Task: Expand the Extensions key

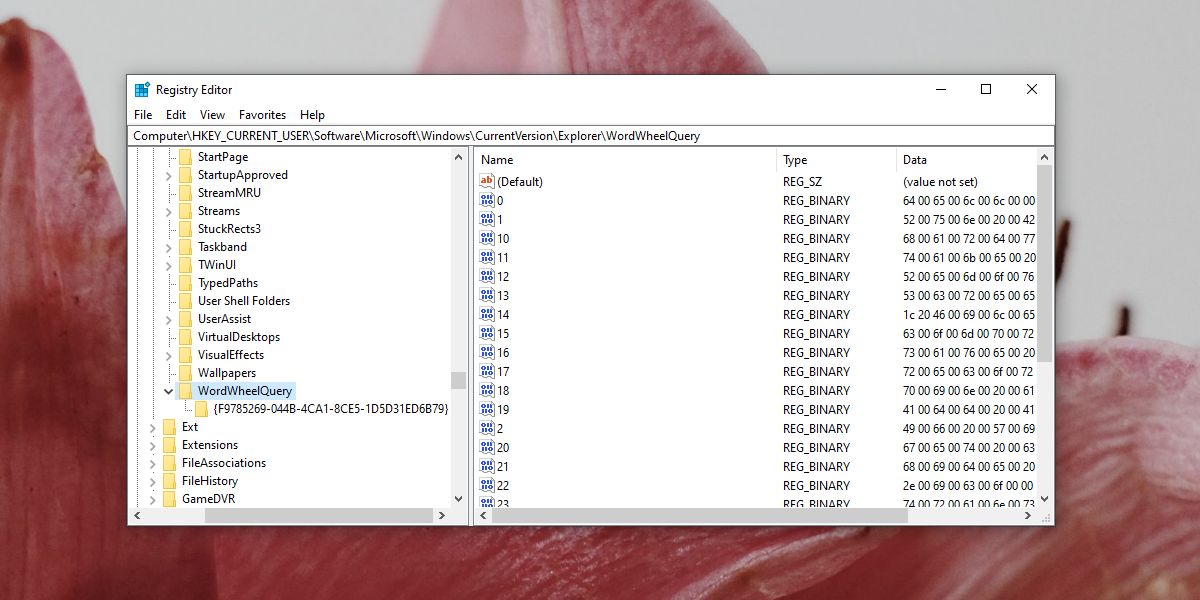Action: click(x=152, y=445)
